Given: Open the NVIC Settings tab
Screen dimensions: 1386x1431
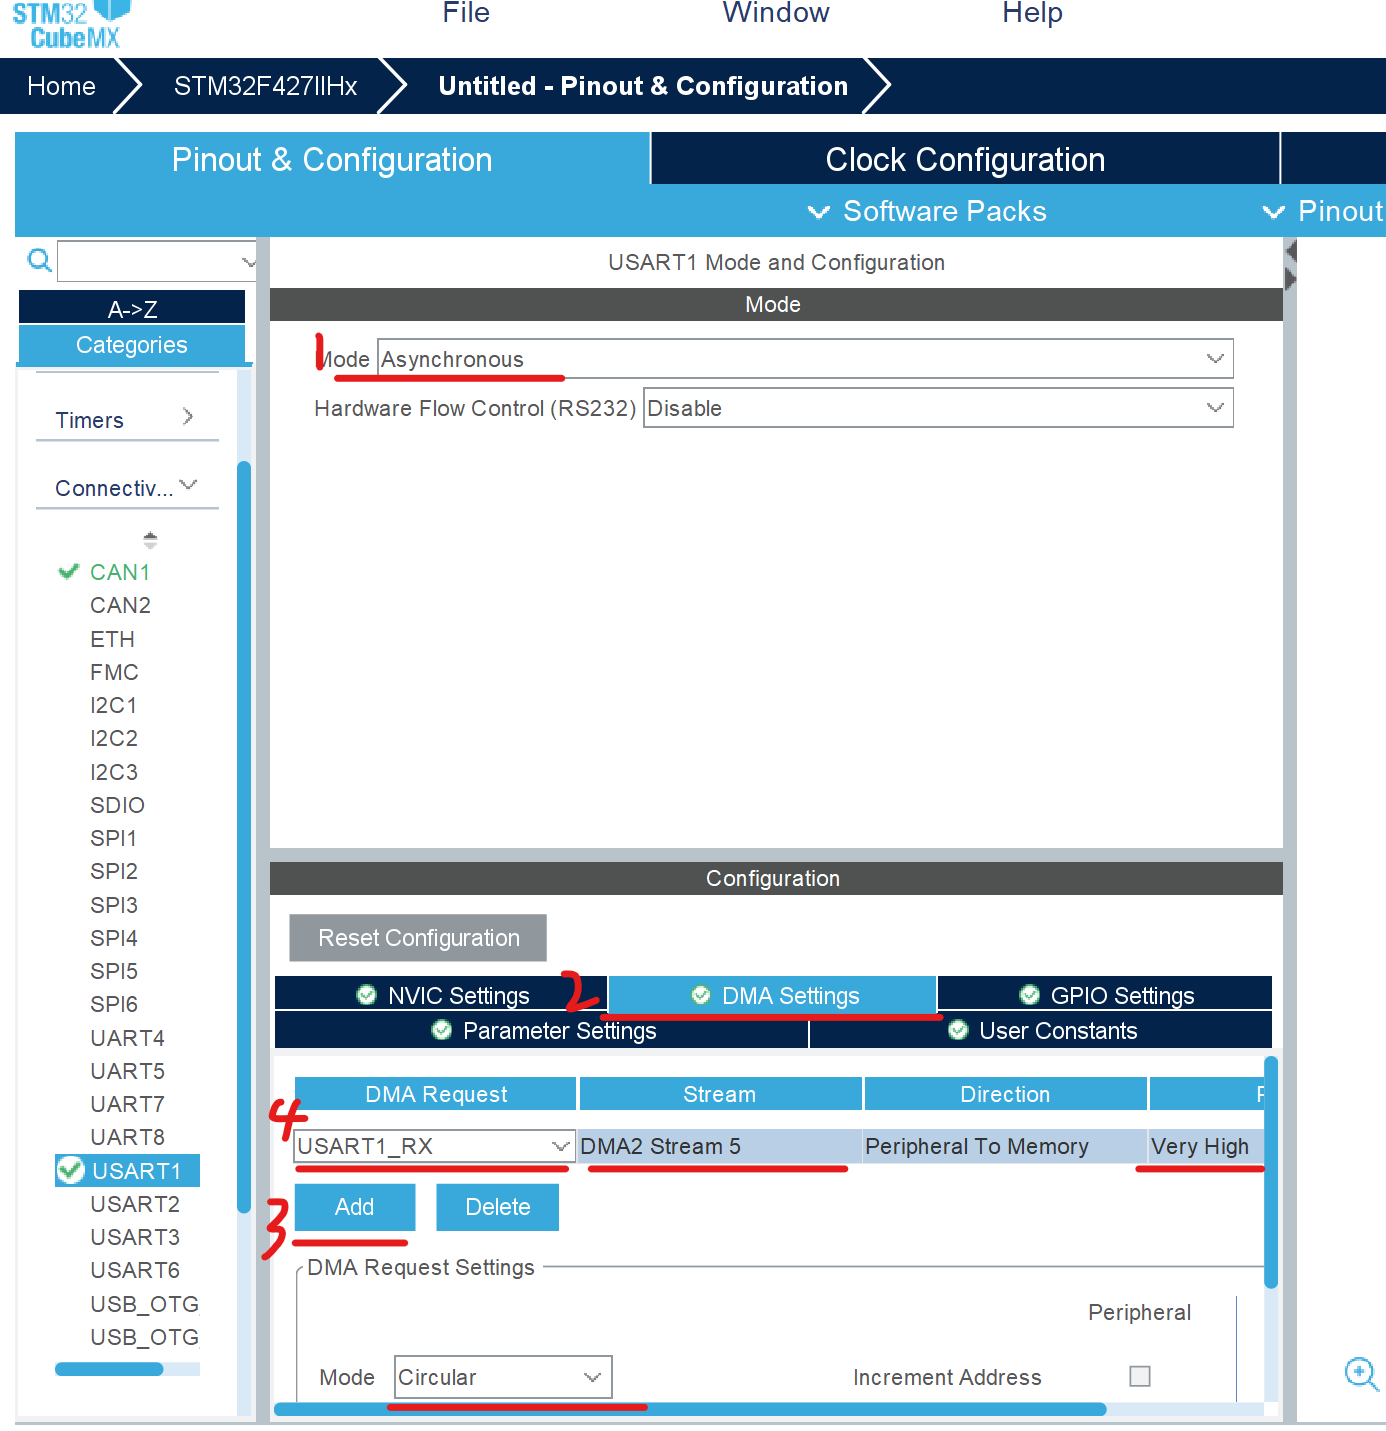Looking at the screenshot, I should pos(441,995).
